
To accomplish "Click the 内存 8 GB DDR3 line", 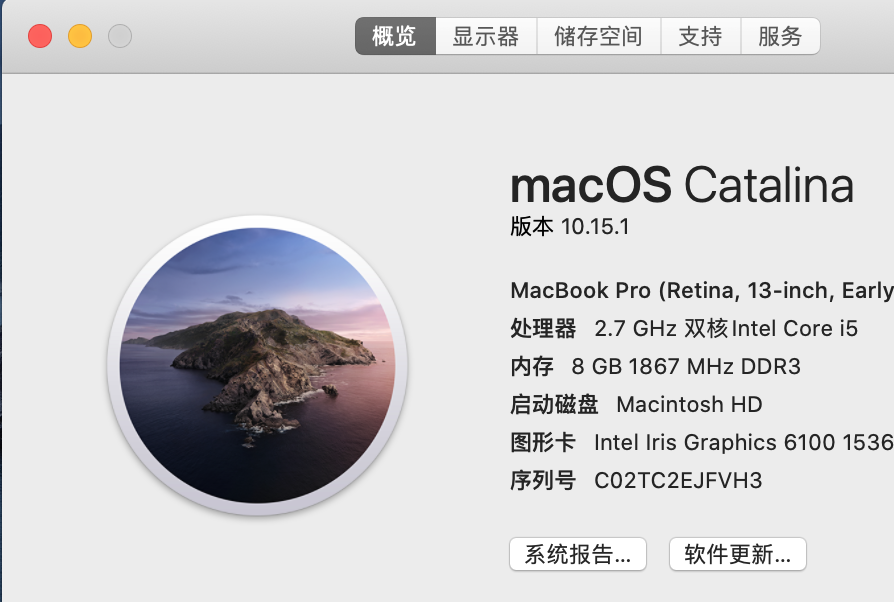I will [x=656, y=366].
